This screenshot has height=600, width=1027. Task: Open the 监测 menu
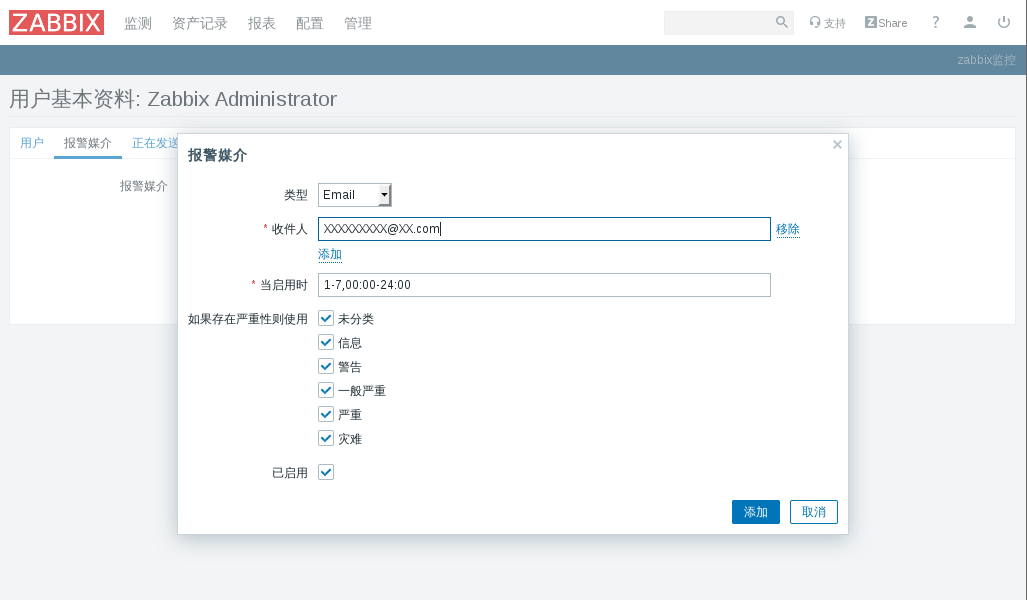[138, 24]
